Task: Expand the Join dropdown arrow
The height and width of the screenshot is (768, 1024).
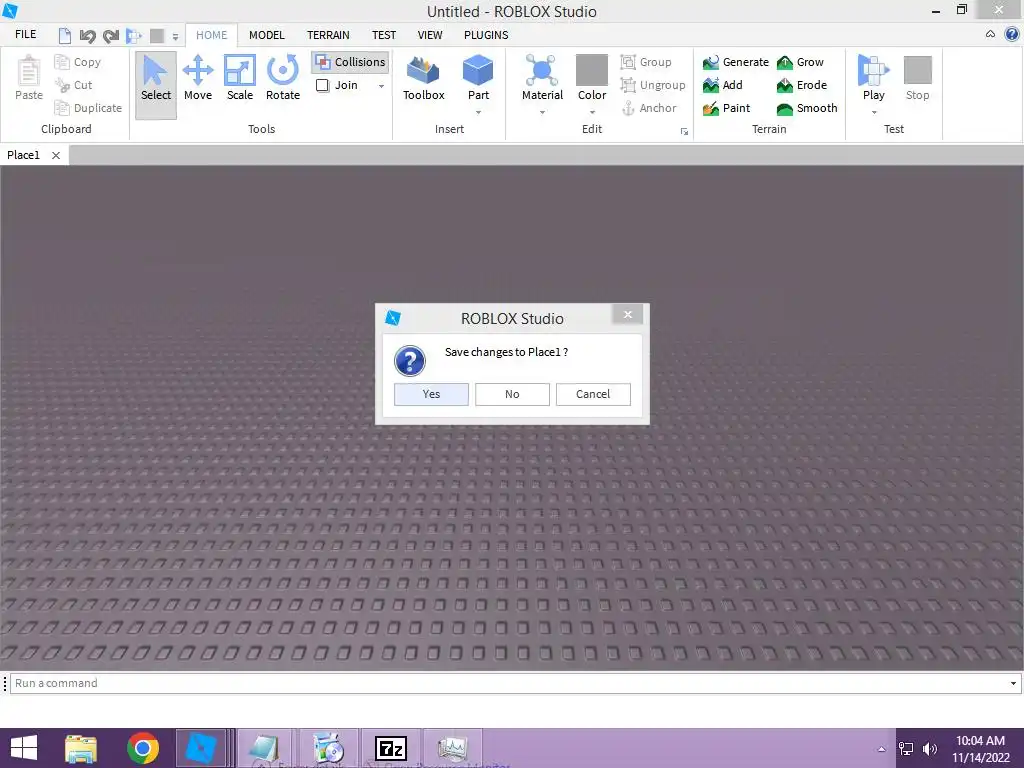Action: pyautogui.click(x=381, y=86)
